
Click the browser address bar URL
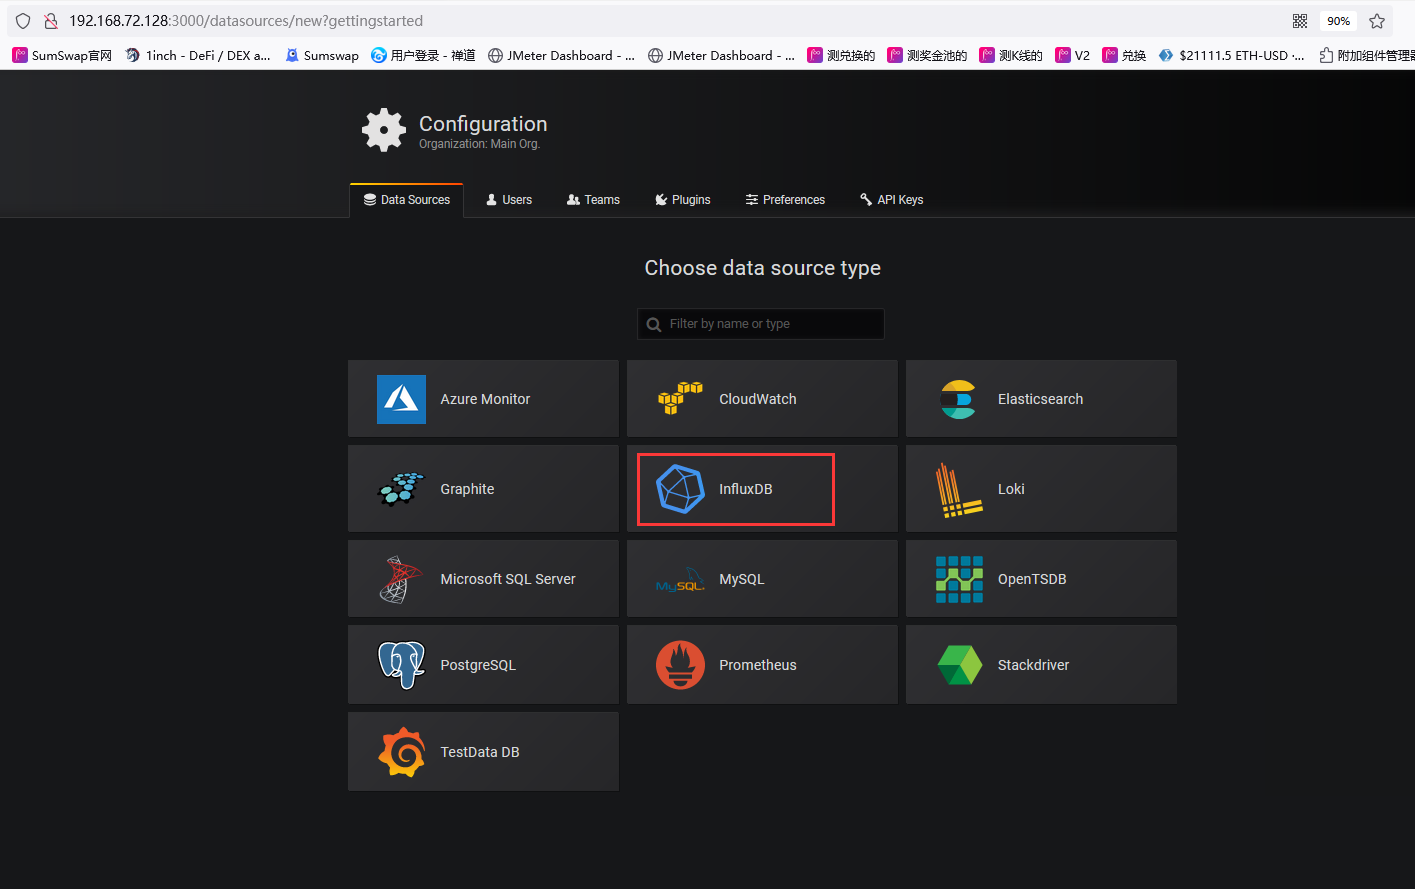click(x=246, y=21)
